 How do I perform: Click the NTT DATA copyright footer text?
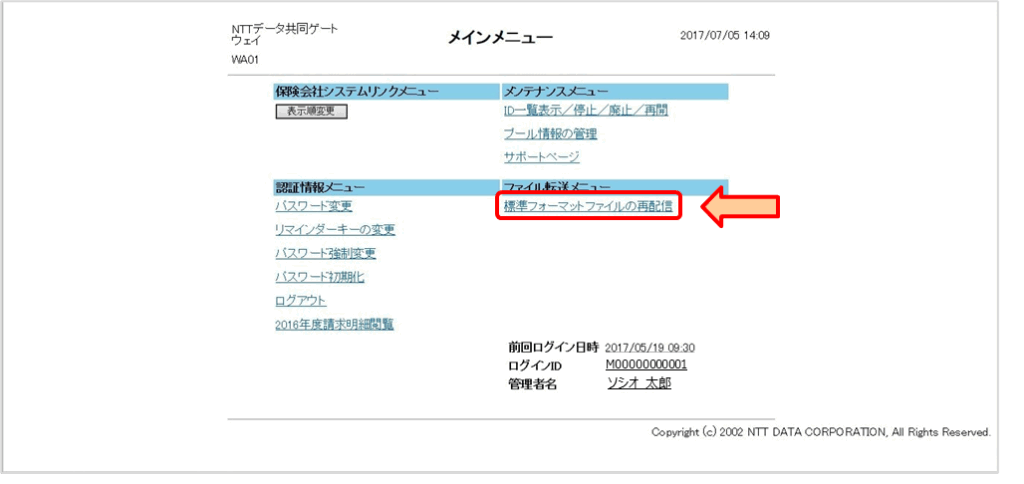click(x=820, y=432)
